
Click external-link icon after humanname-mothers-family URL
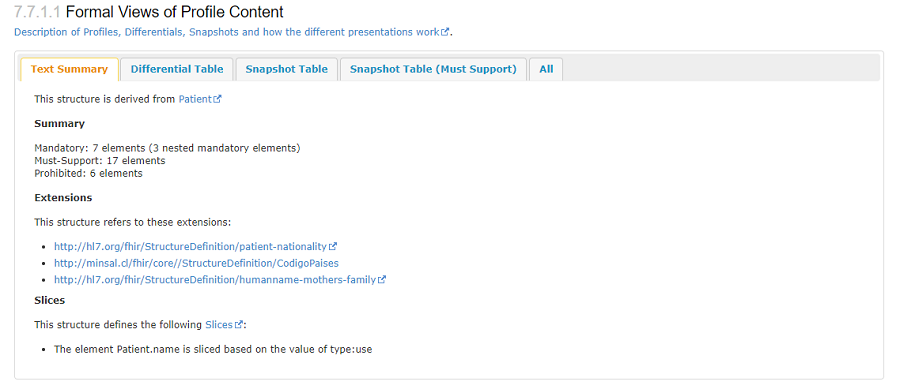coord(382,280)
